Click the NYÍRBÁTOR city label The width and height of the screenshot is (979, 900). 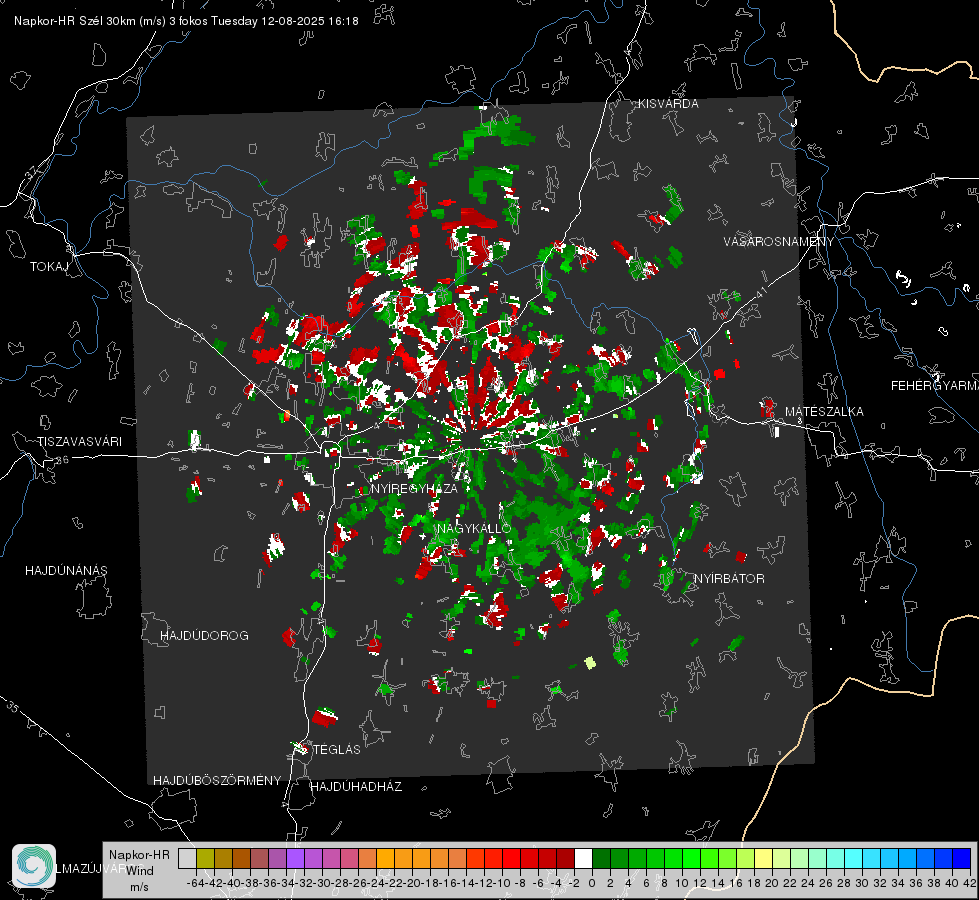(729, 579)
